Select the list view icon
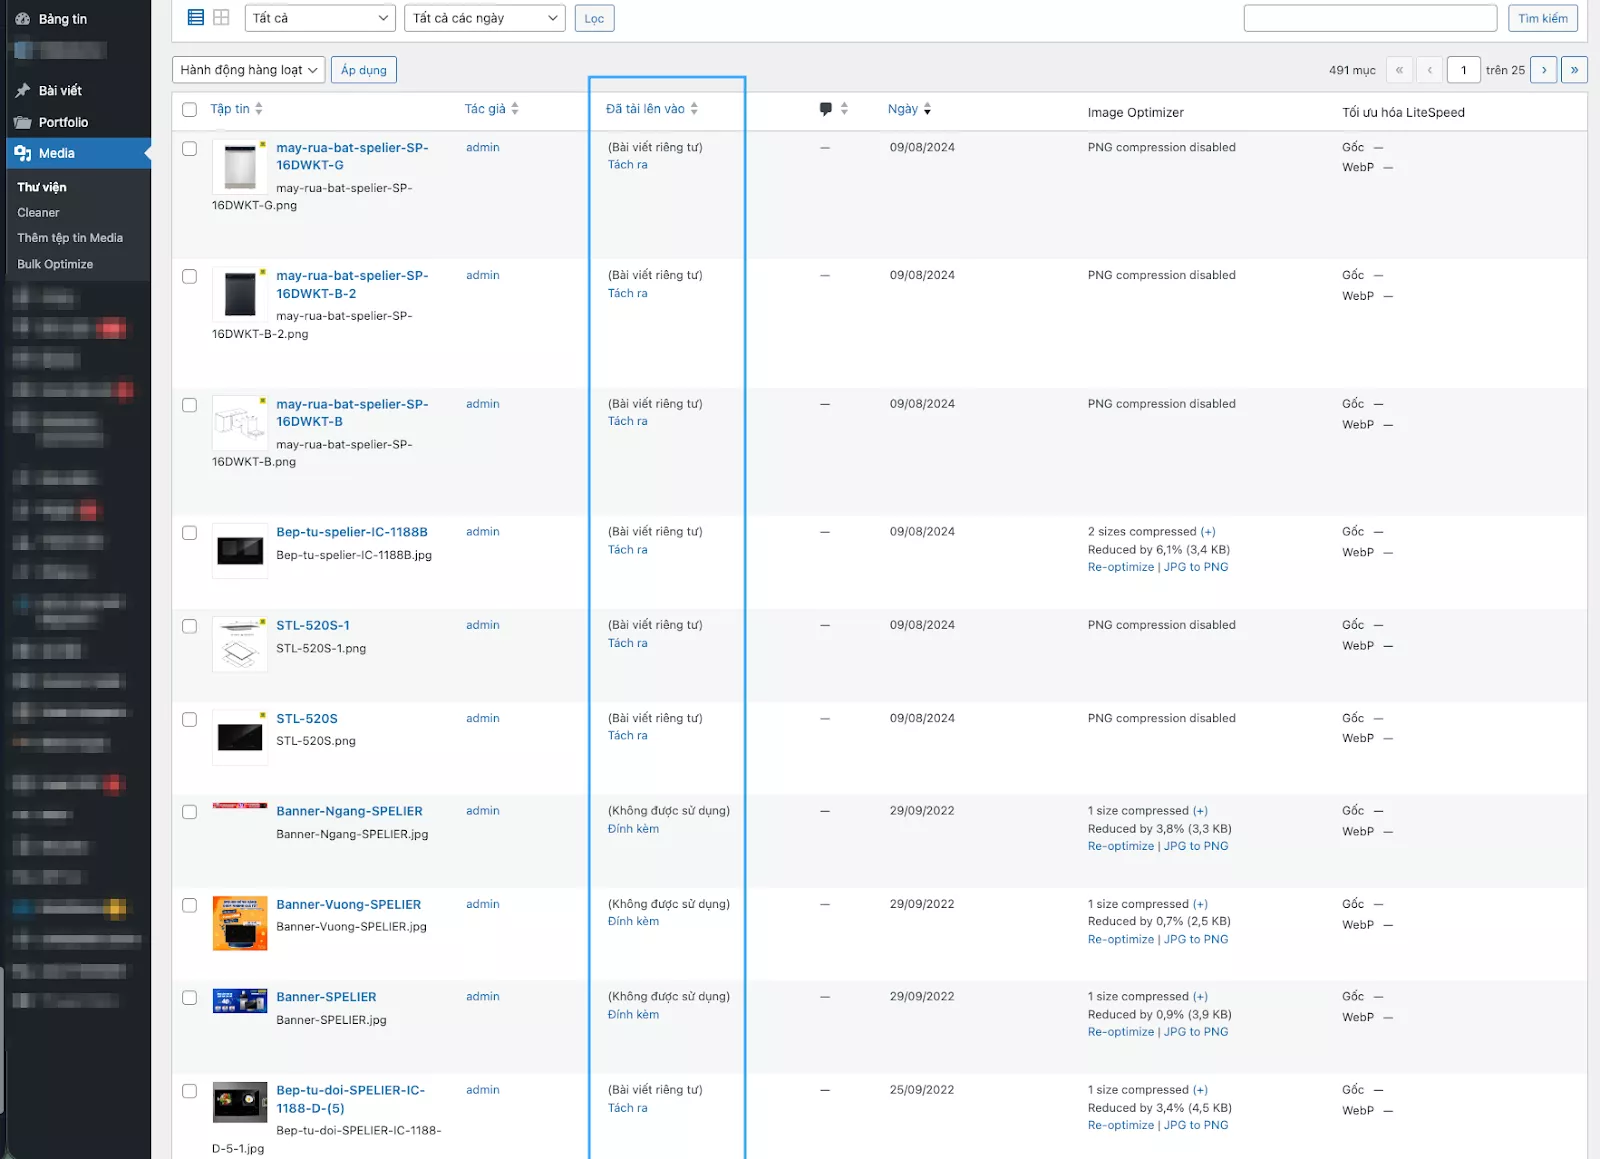Screen dimensions: 1600x1159 point(195,17)
